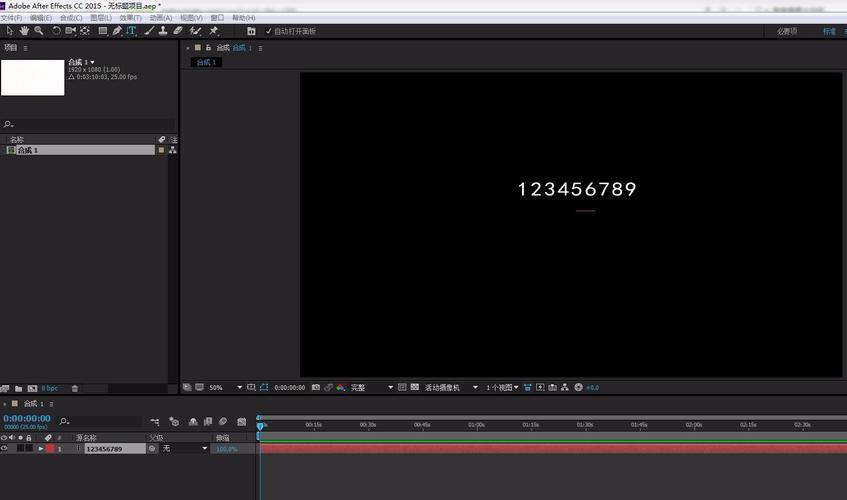Select the Pen tool
Screen dimensions: 847x500
(x=117, y=31)
